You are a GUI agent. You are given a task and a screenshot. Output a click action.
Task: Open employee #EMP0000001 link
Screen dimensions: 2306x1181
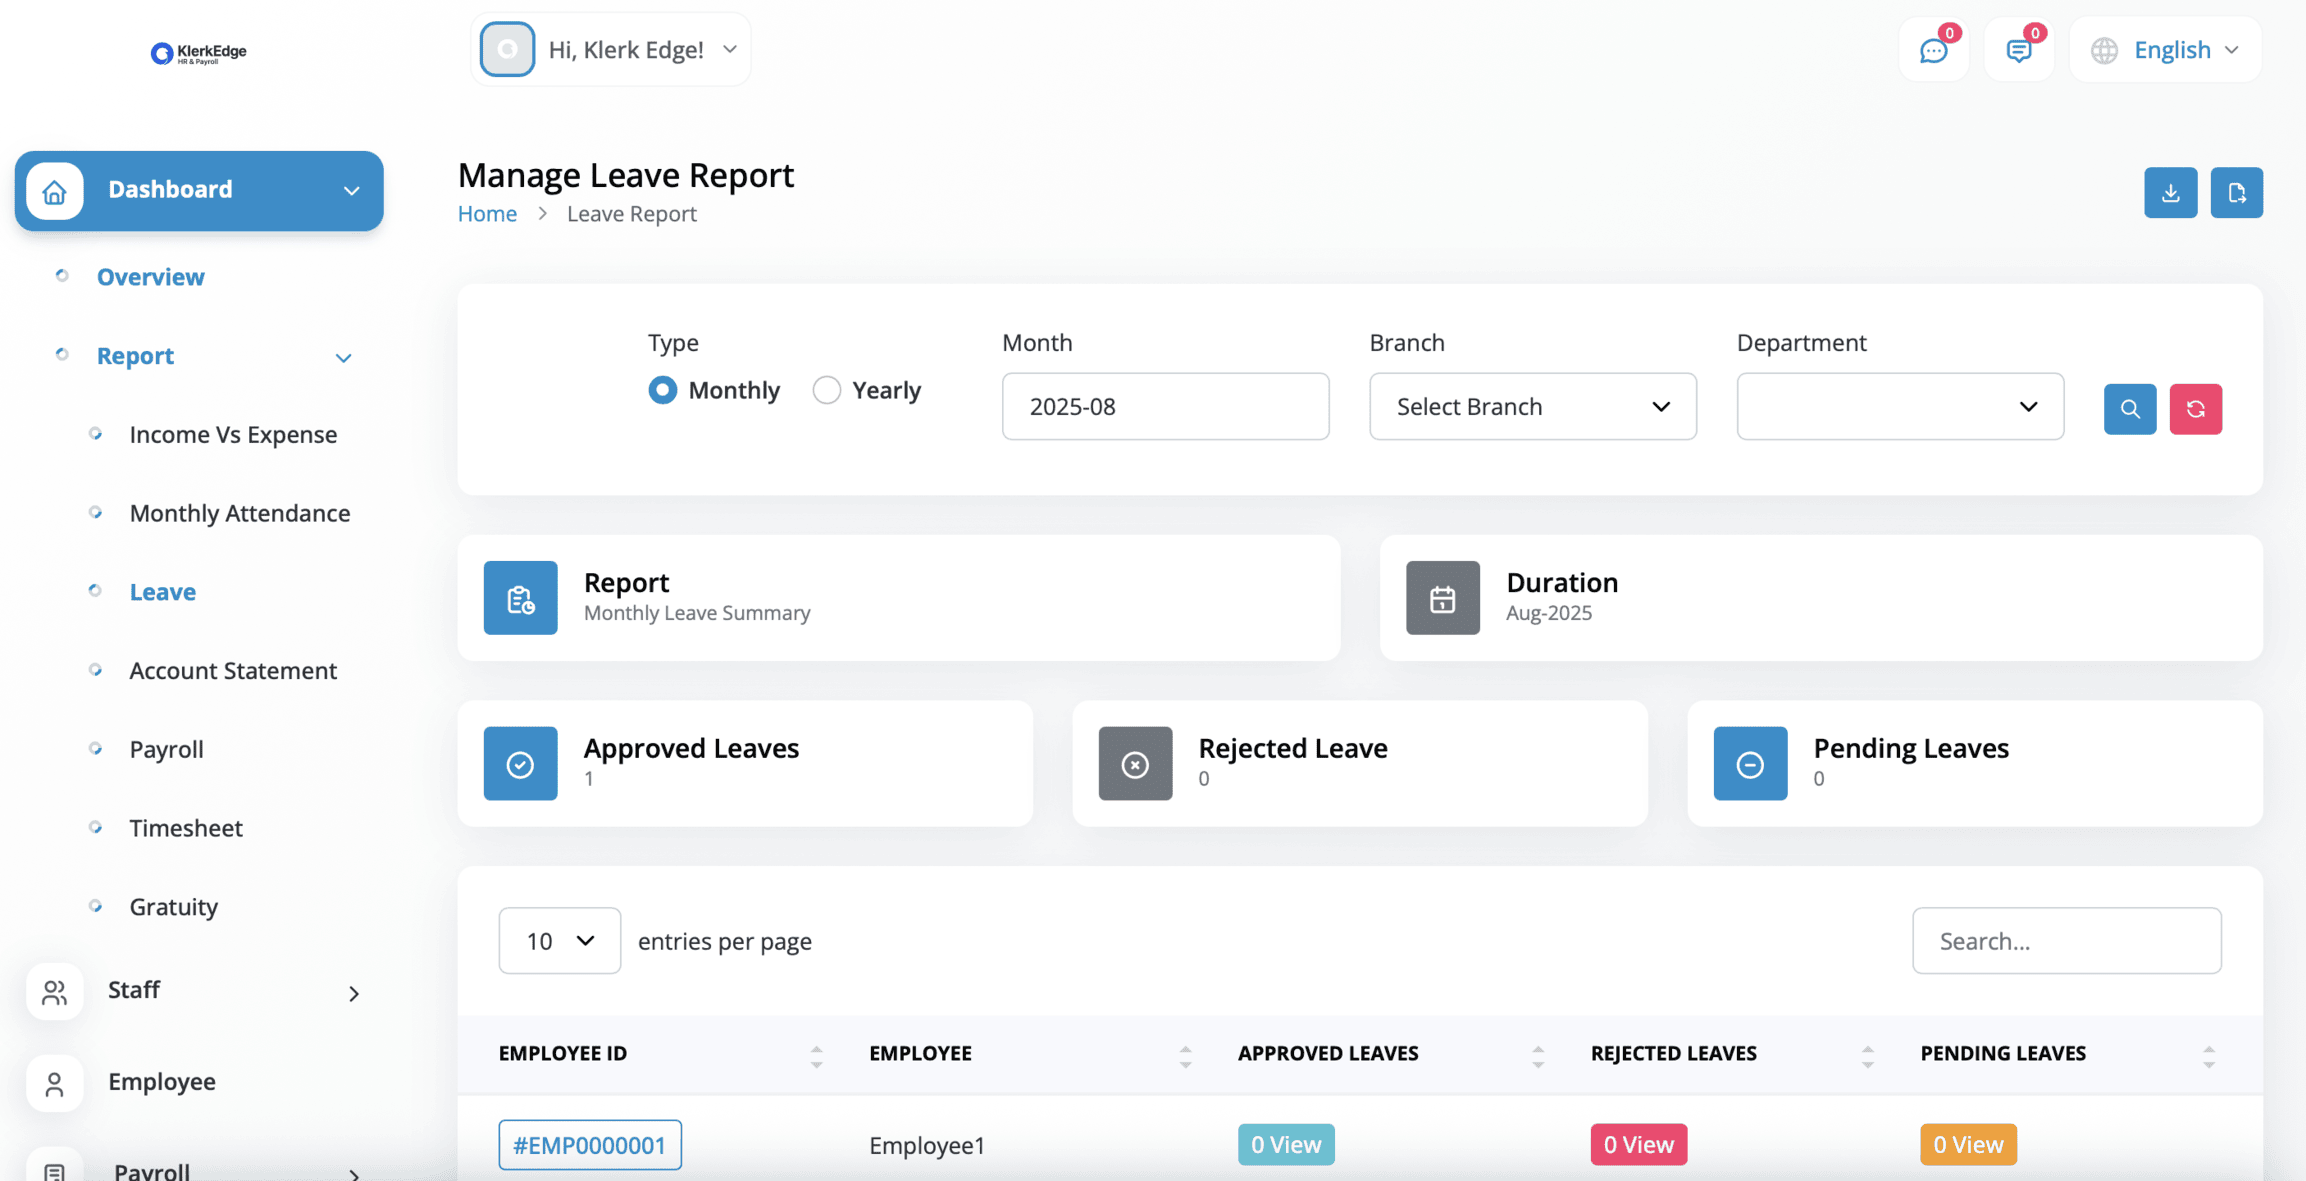[x=589, y=1145]
